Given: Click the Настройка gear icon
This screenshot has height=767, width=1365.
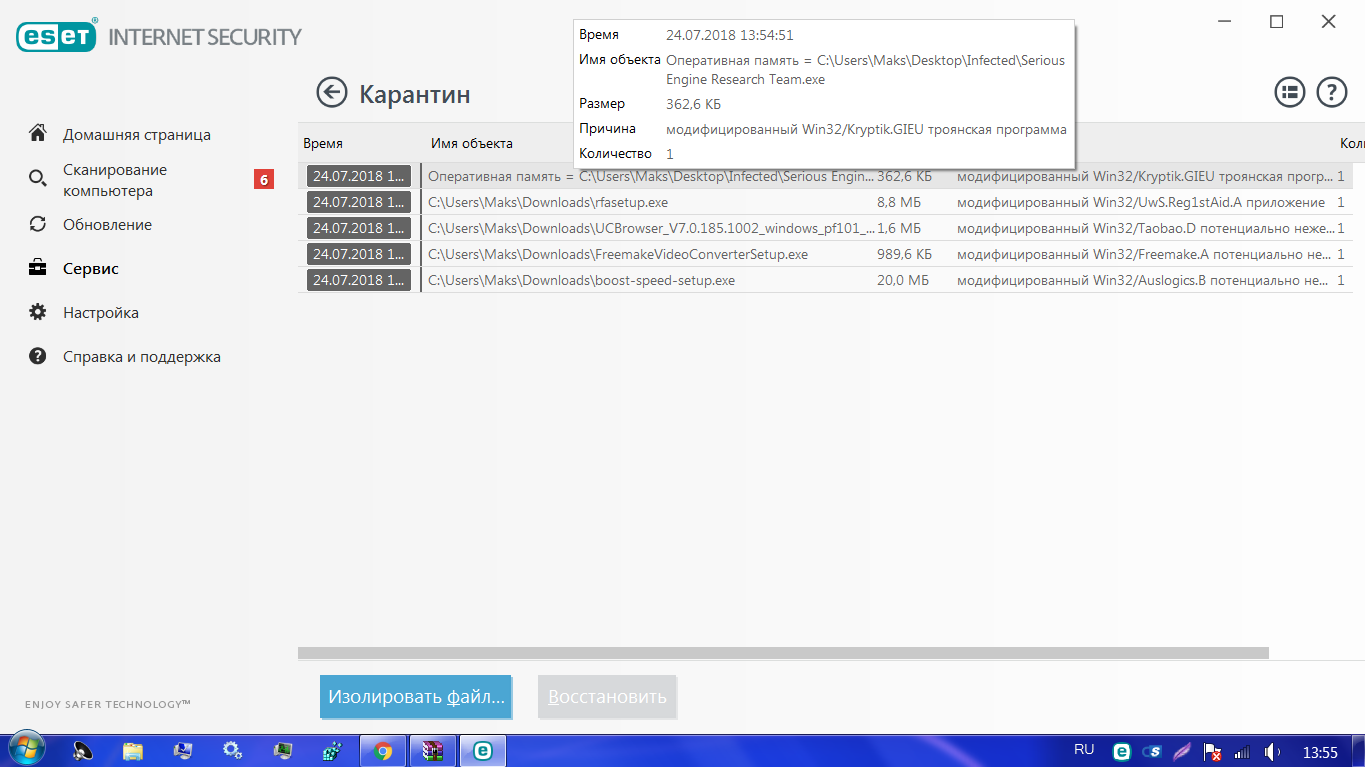Looking at the screenshot, I should tap(38, 312).
